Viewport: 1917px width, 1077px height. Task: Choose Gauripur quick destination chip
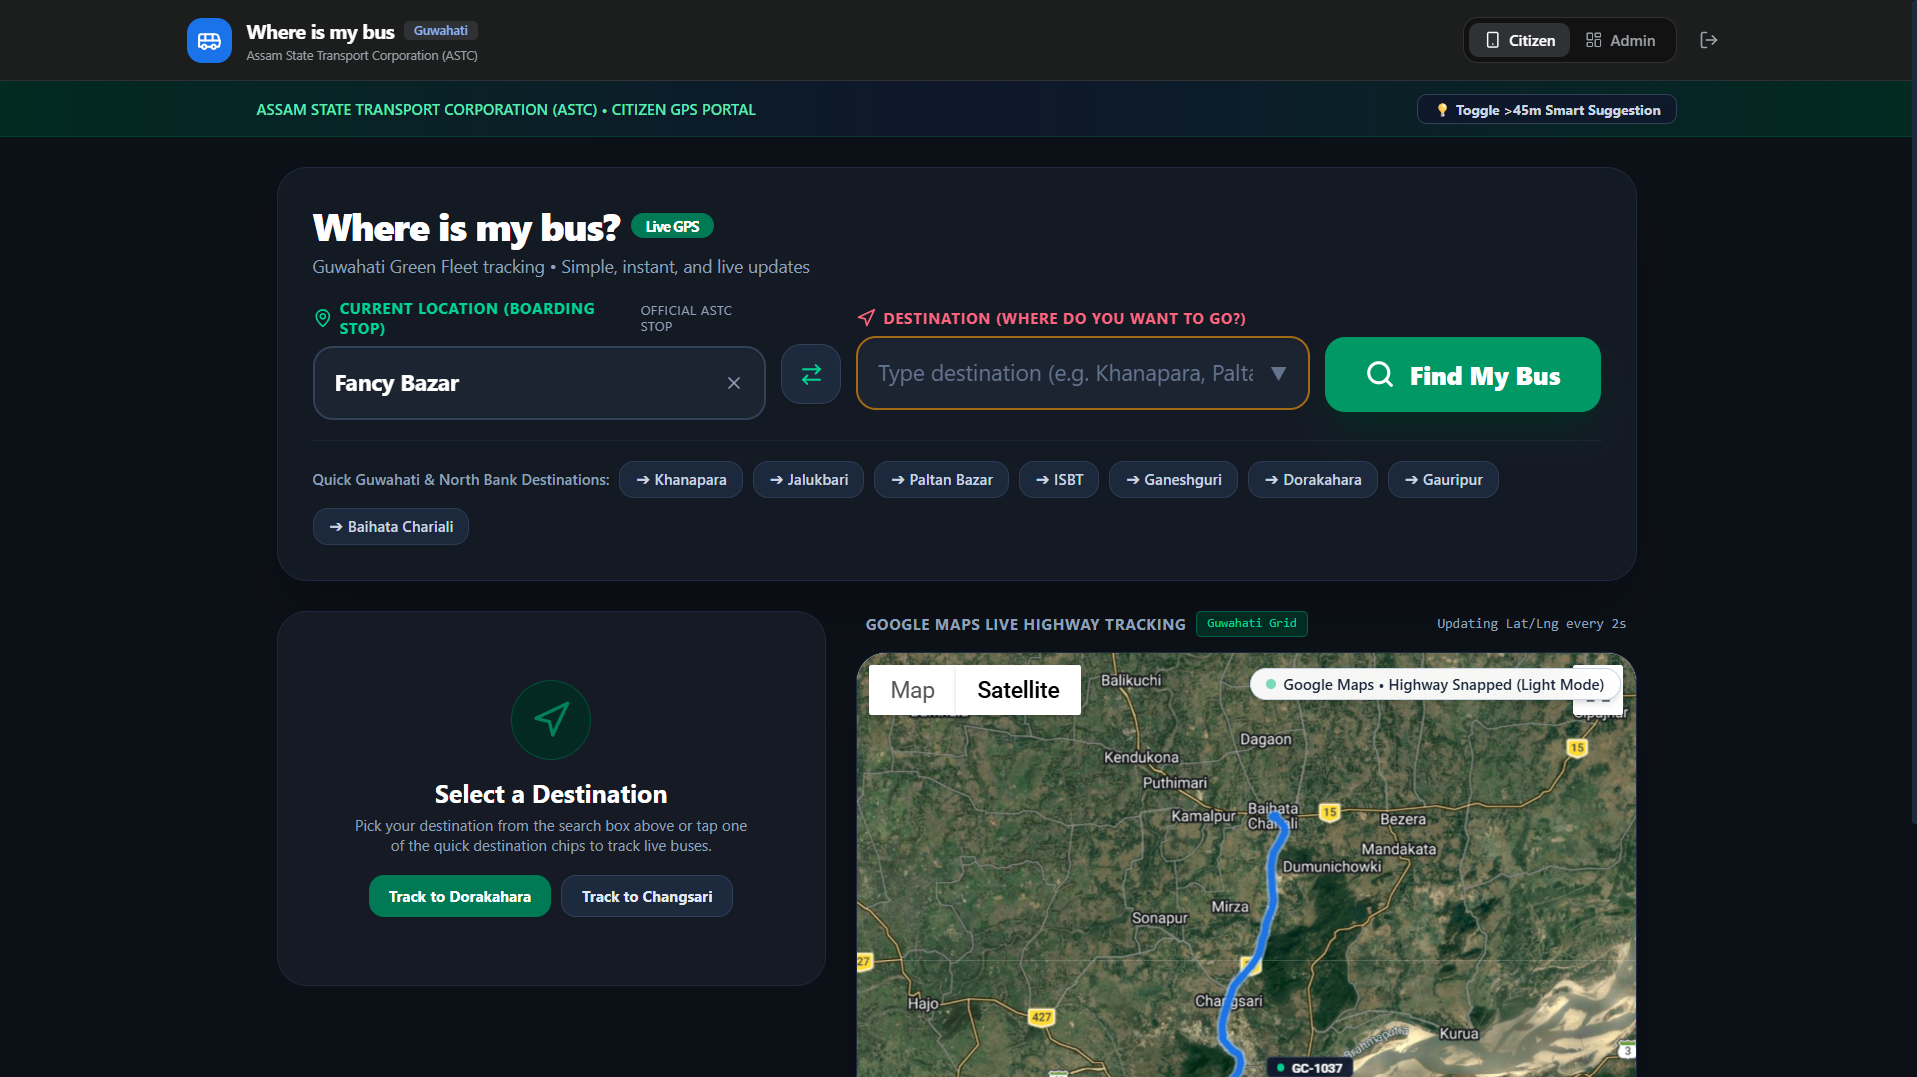click(x=1443, y=480)
